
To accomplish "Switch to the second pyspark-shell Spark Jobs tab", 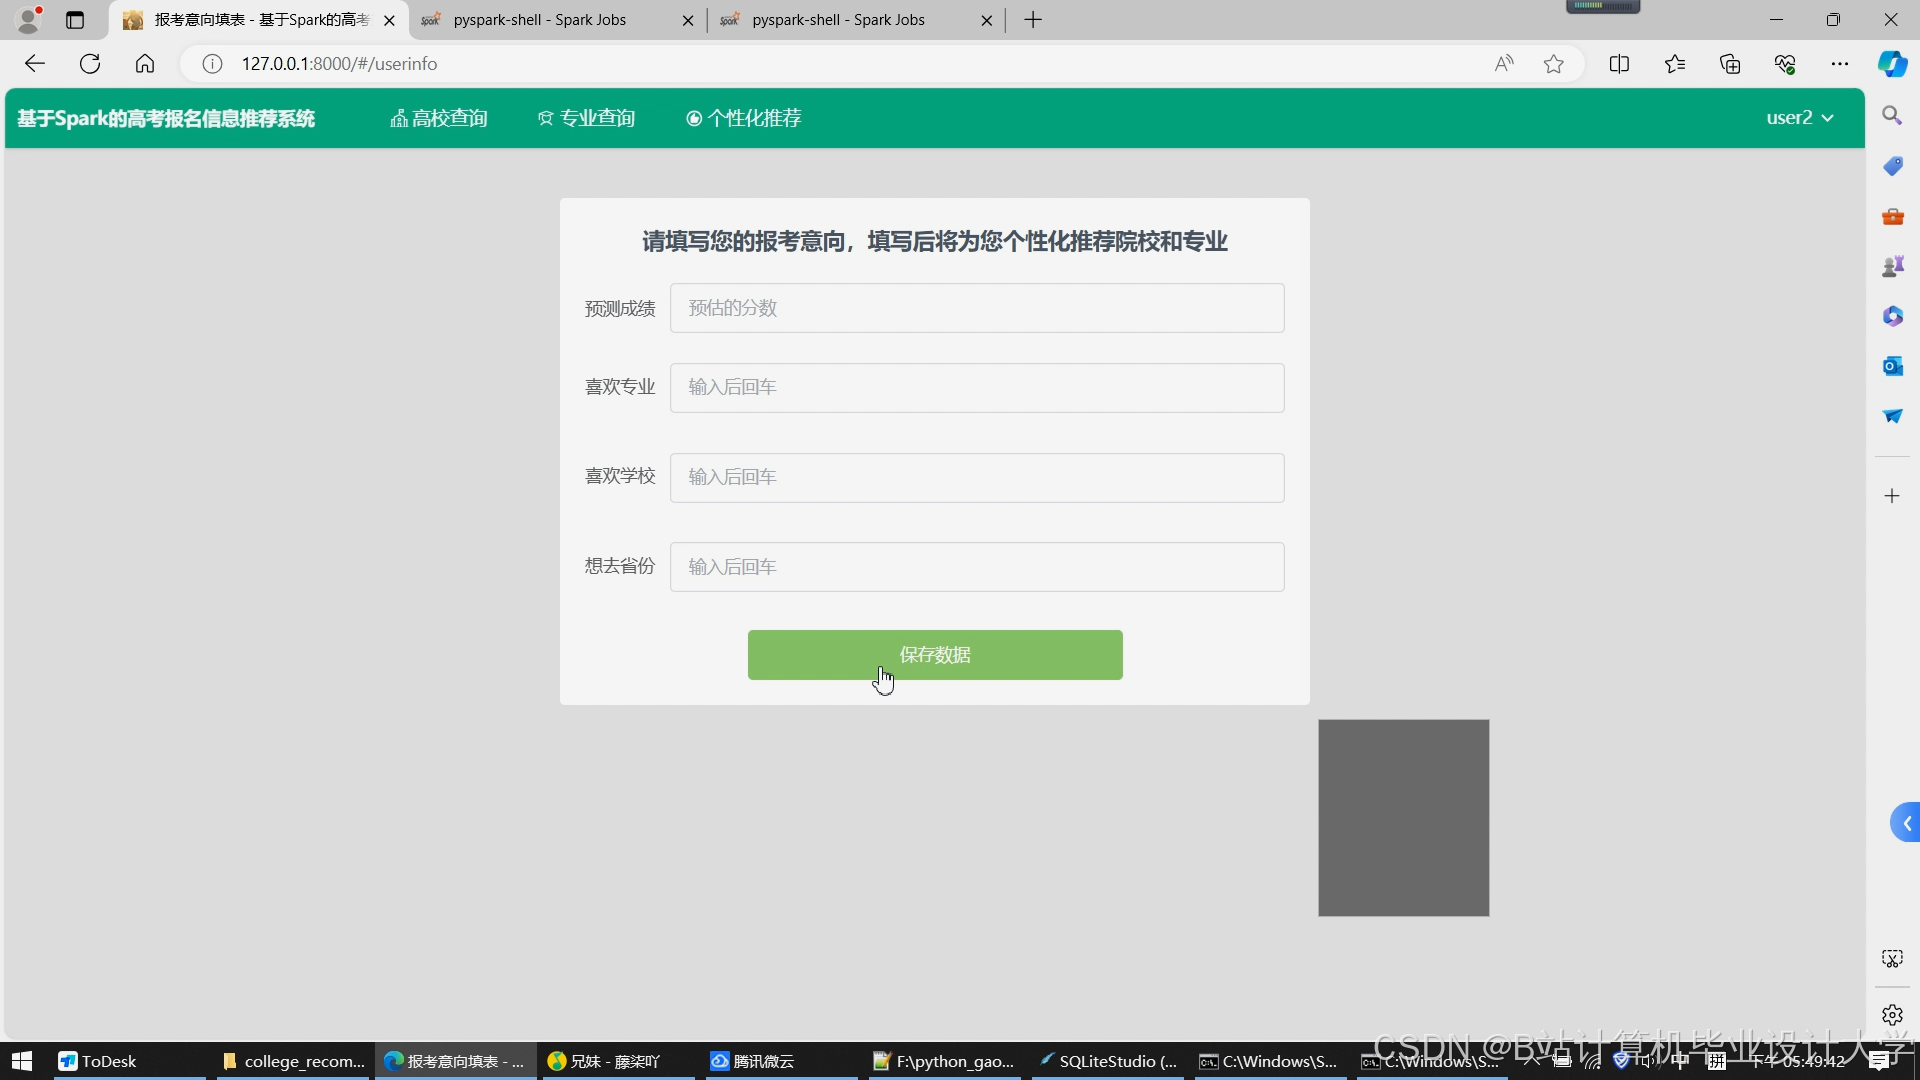I will coord(838,20).
